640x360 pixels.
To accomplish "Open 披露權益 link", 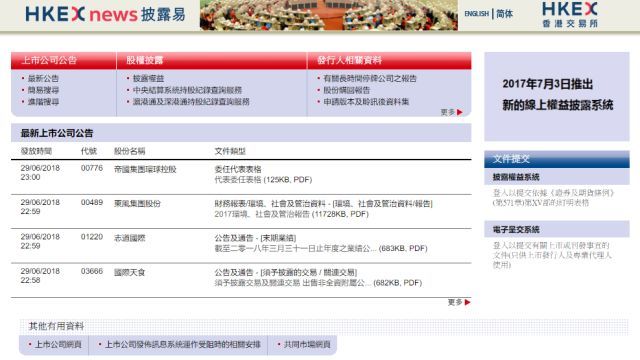I will (x=149, y=78).
